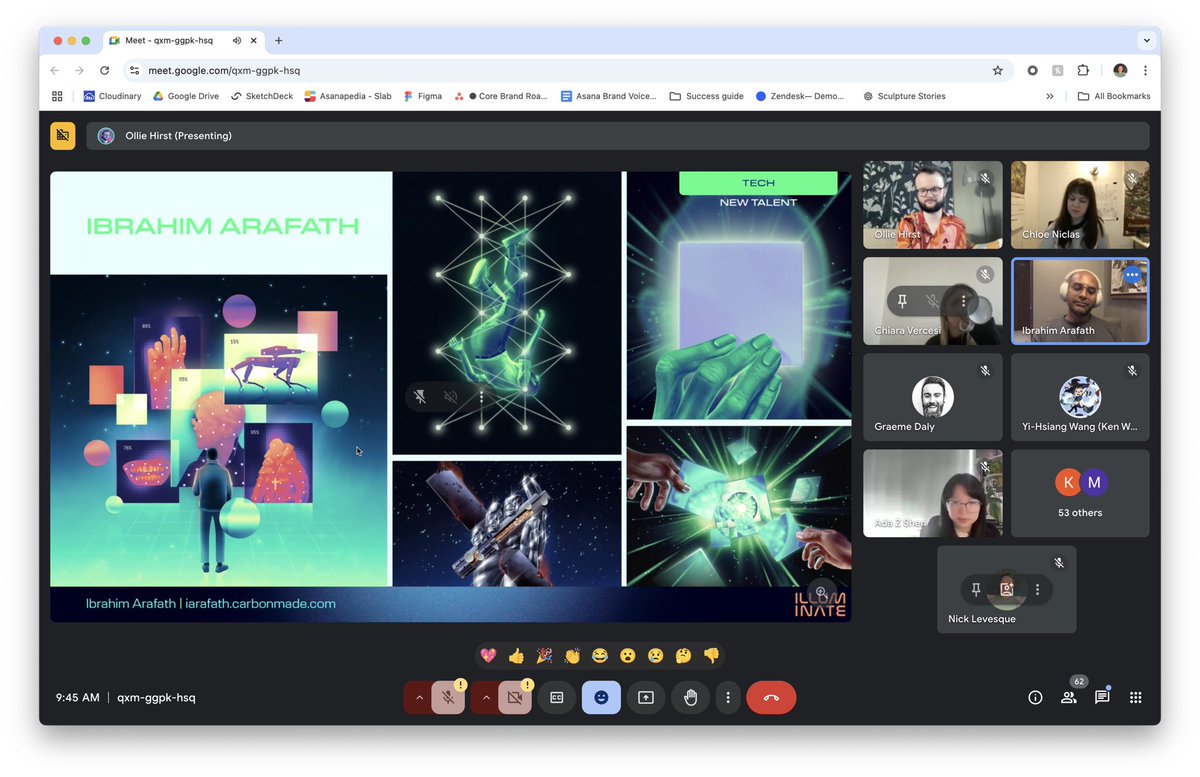
Task: Send the heart emoji reaction
Action: [x=489, y=656]
